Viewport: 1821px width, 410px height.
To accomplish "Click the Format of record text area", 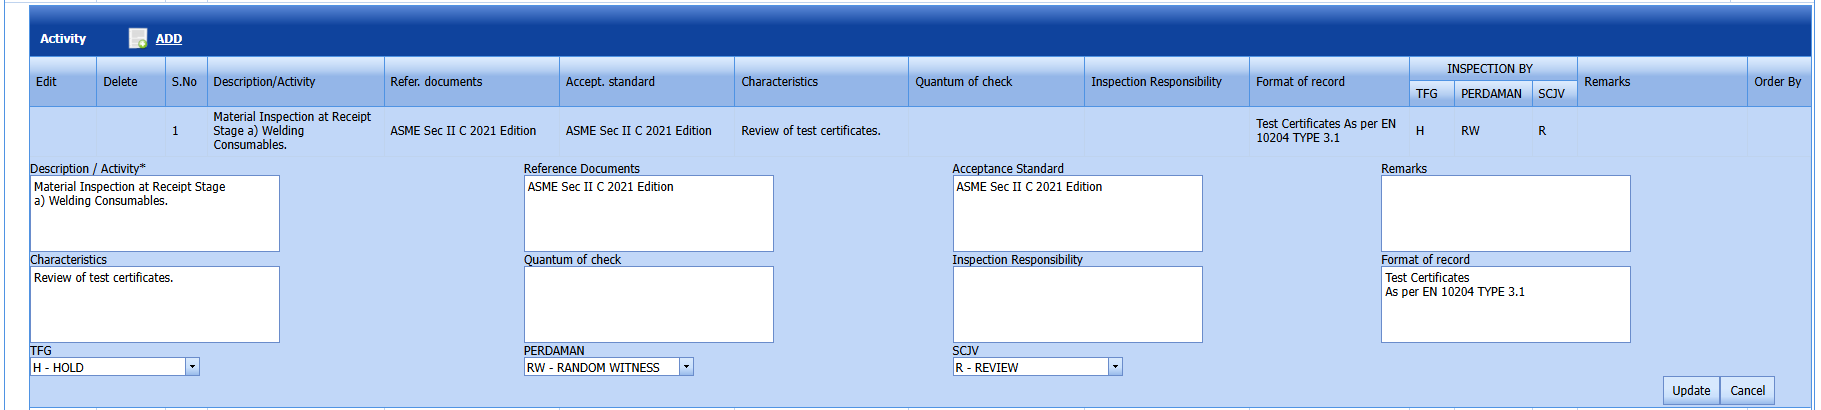I will 1505,304.
